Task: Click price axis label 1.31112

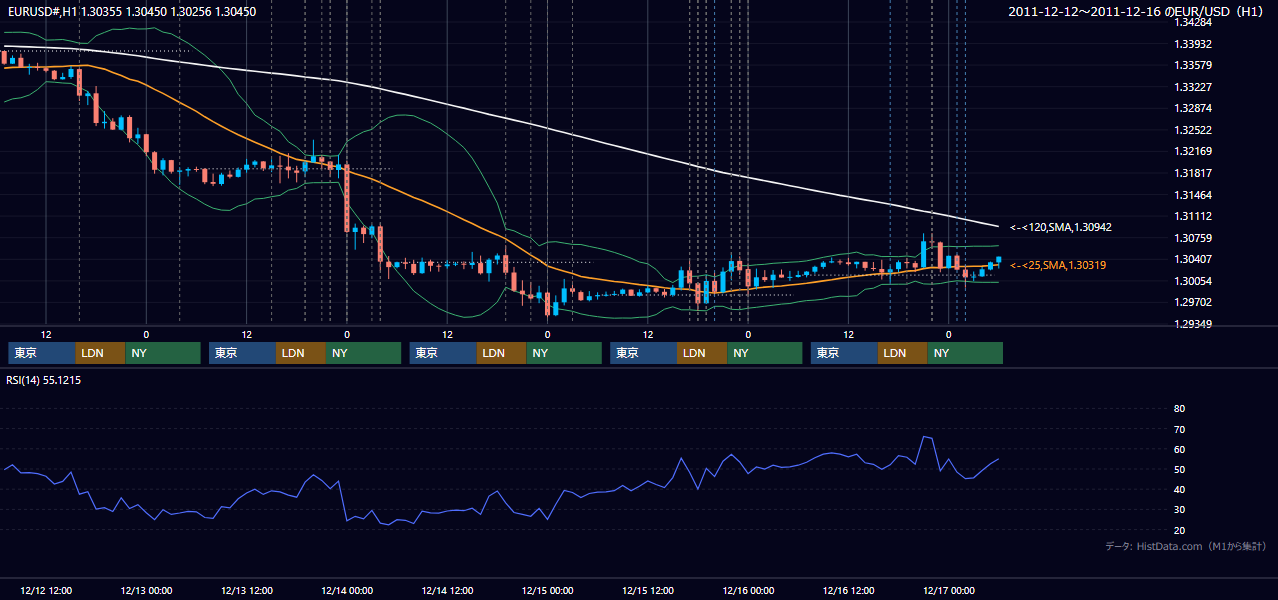Action: pos(1193,216)
